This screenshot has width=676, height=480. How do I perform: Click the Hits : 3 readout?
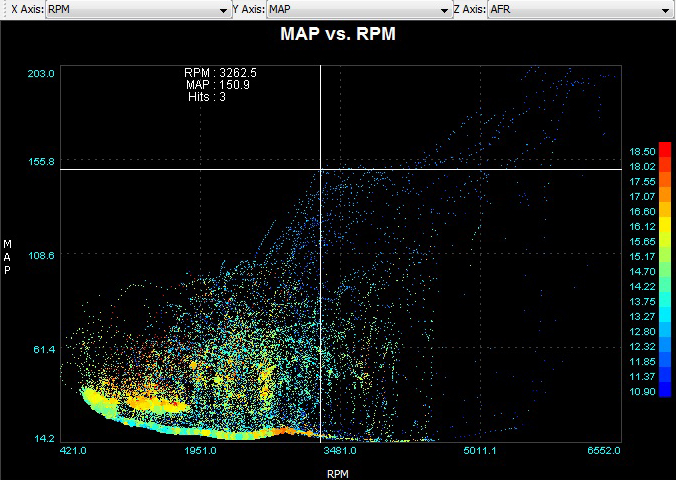point(207,97)
